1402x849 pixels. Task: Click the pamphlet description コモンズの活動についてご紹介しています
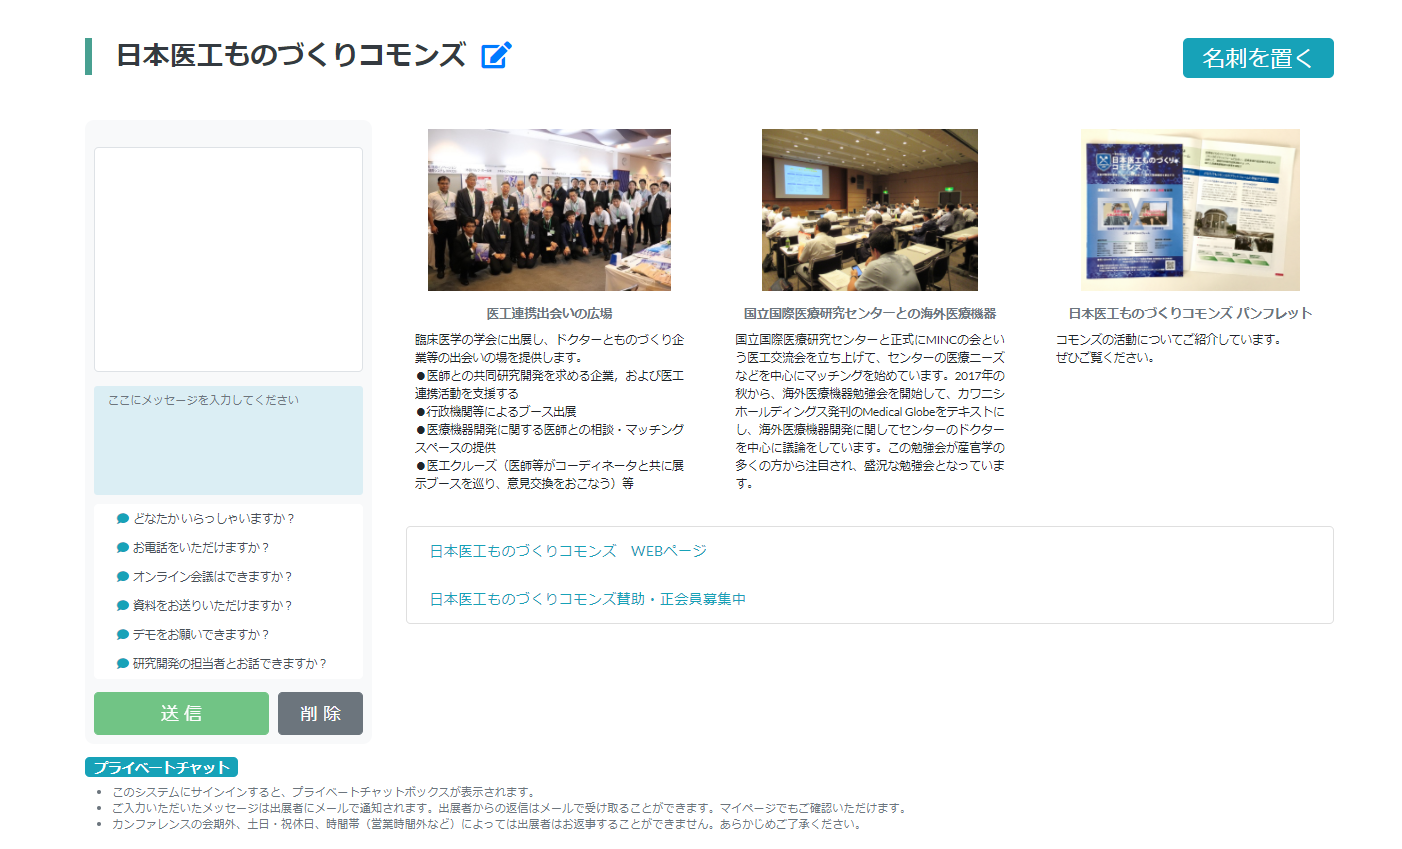1169,348
